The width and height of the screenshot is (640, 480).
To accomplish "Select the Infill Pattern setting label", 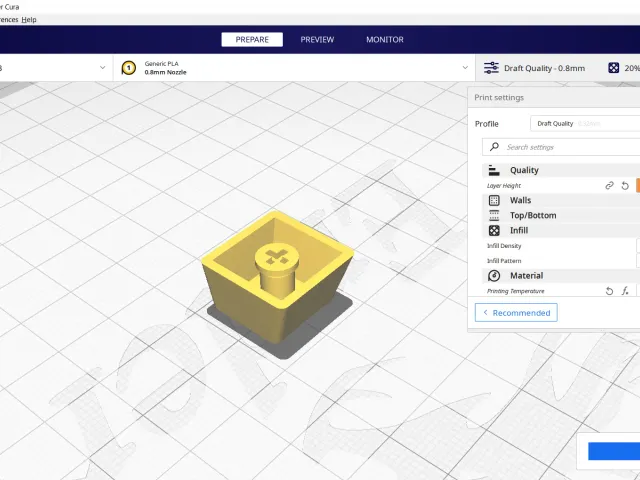I will [504, 261].
